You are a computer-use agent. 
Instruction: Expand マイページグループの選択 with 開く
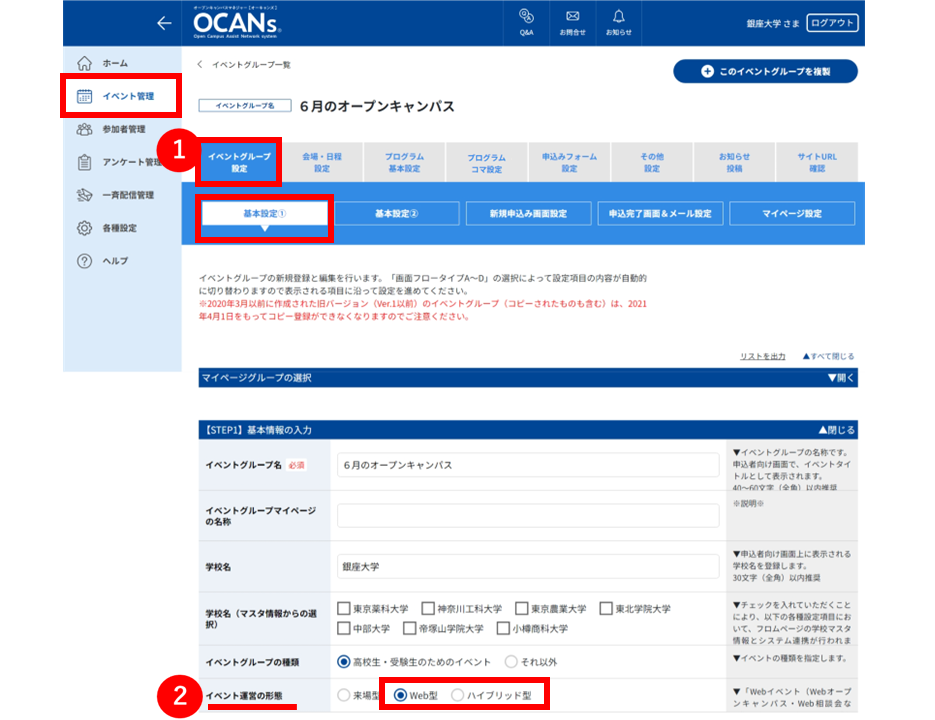point(841,378)
